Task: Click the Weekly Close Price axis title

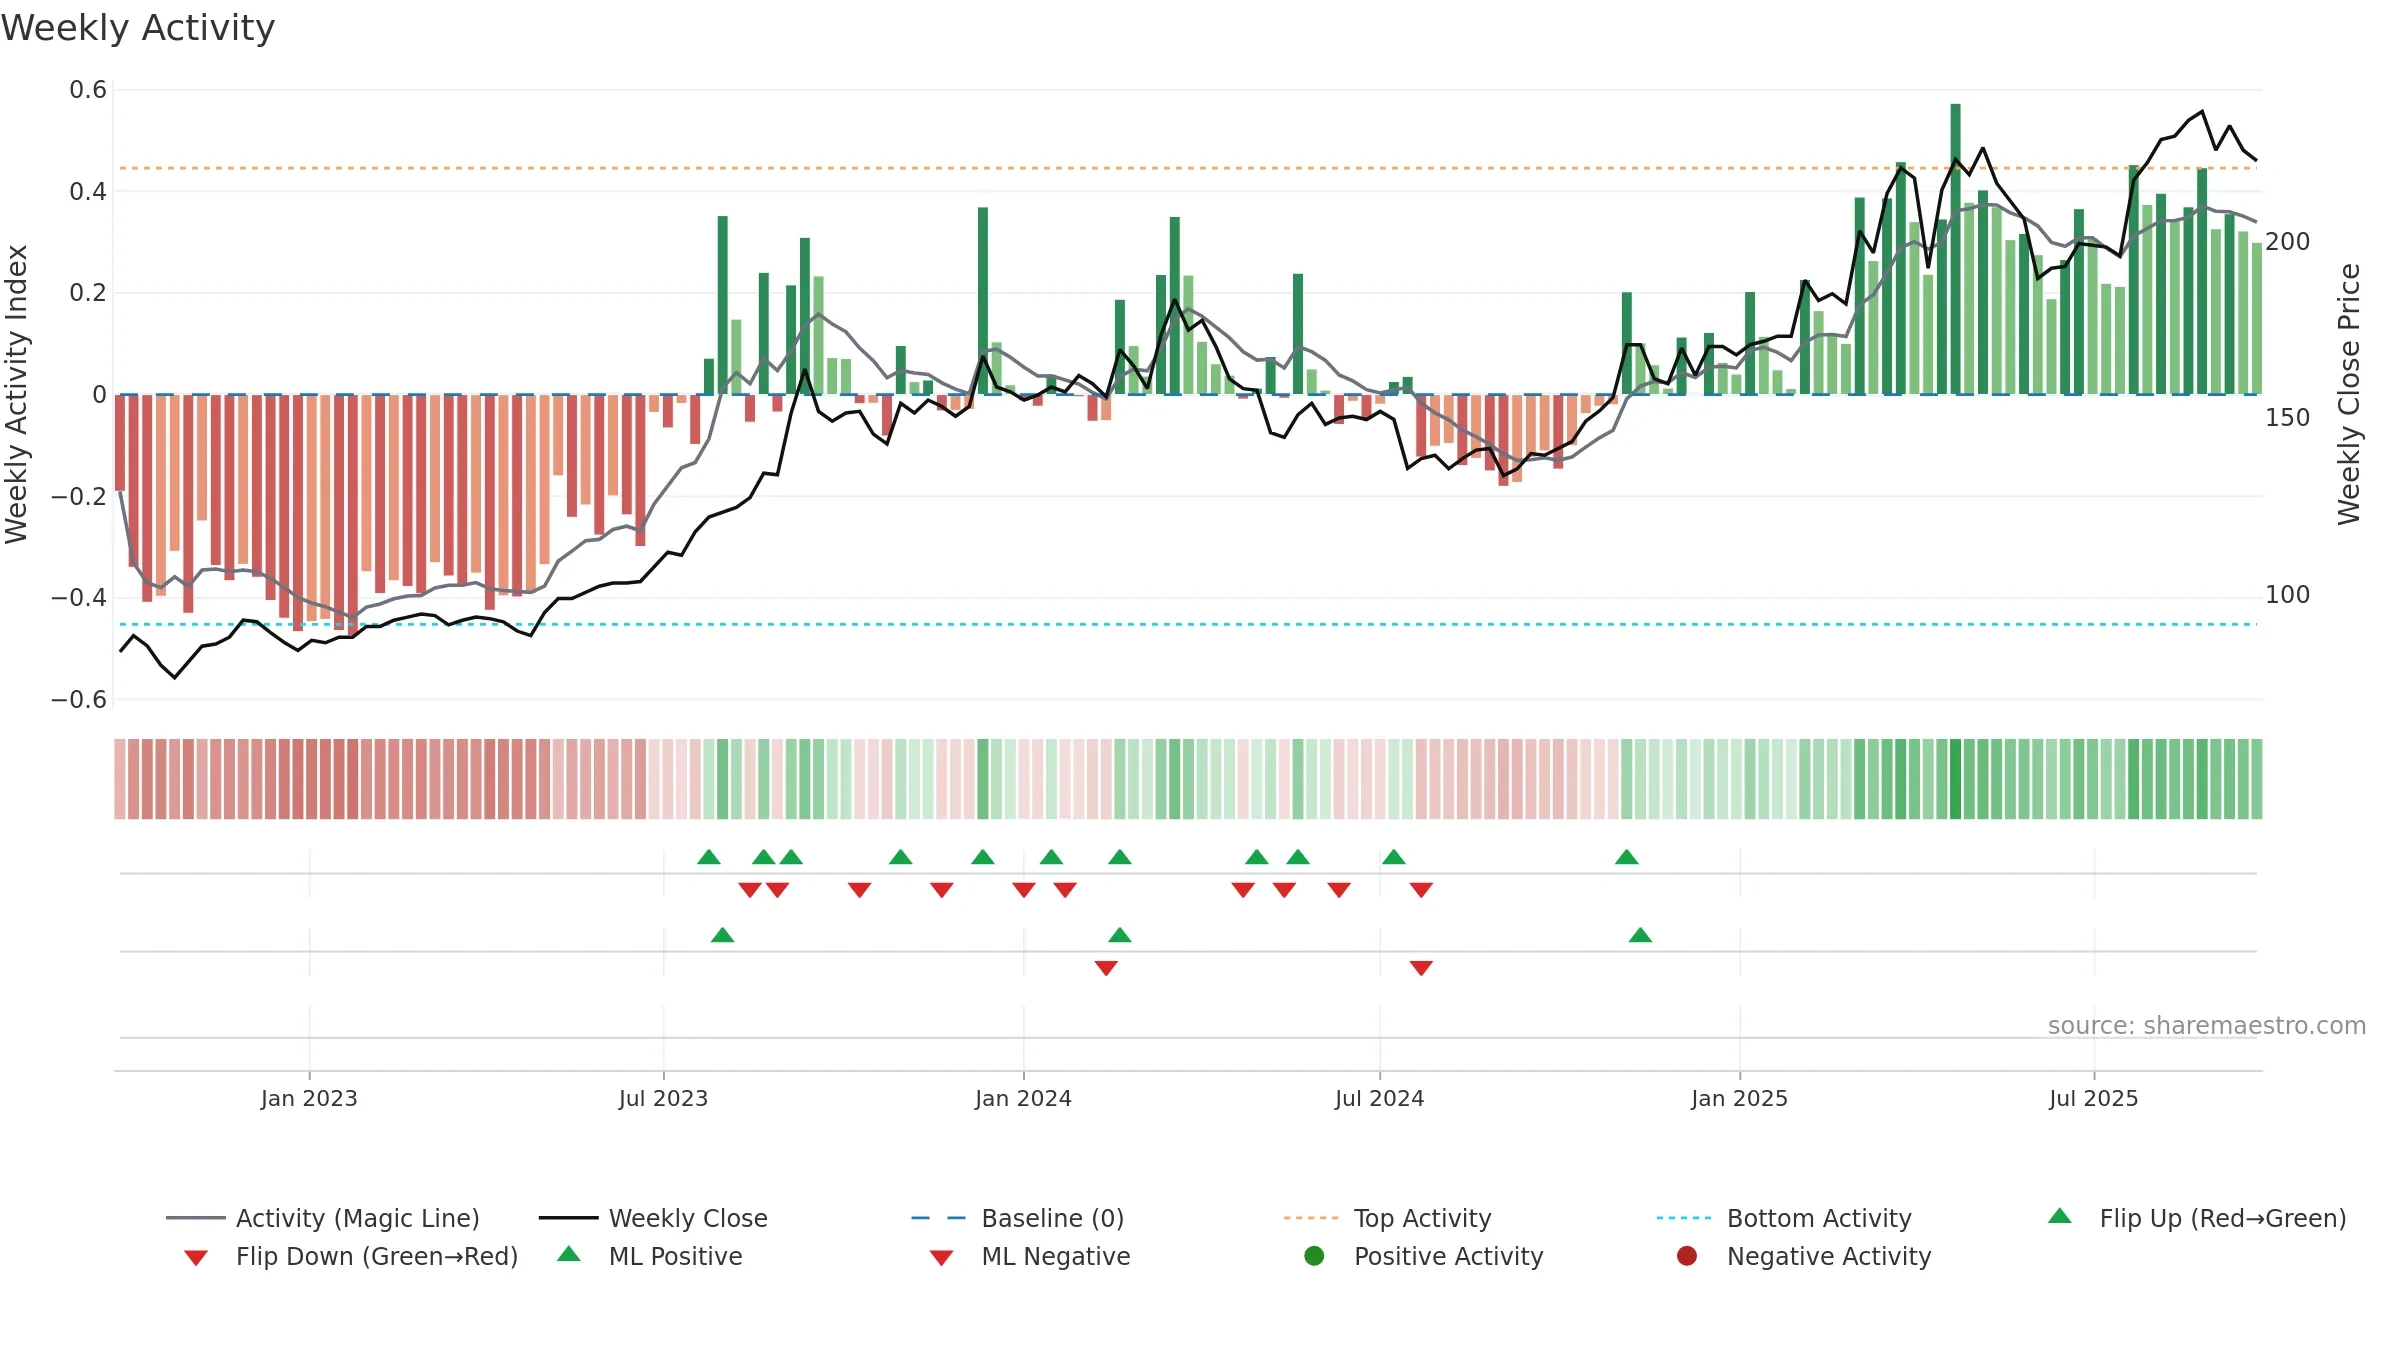Action: pos(2349,394)
